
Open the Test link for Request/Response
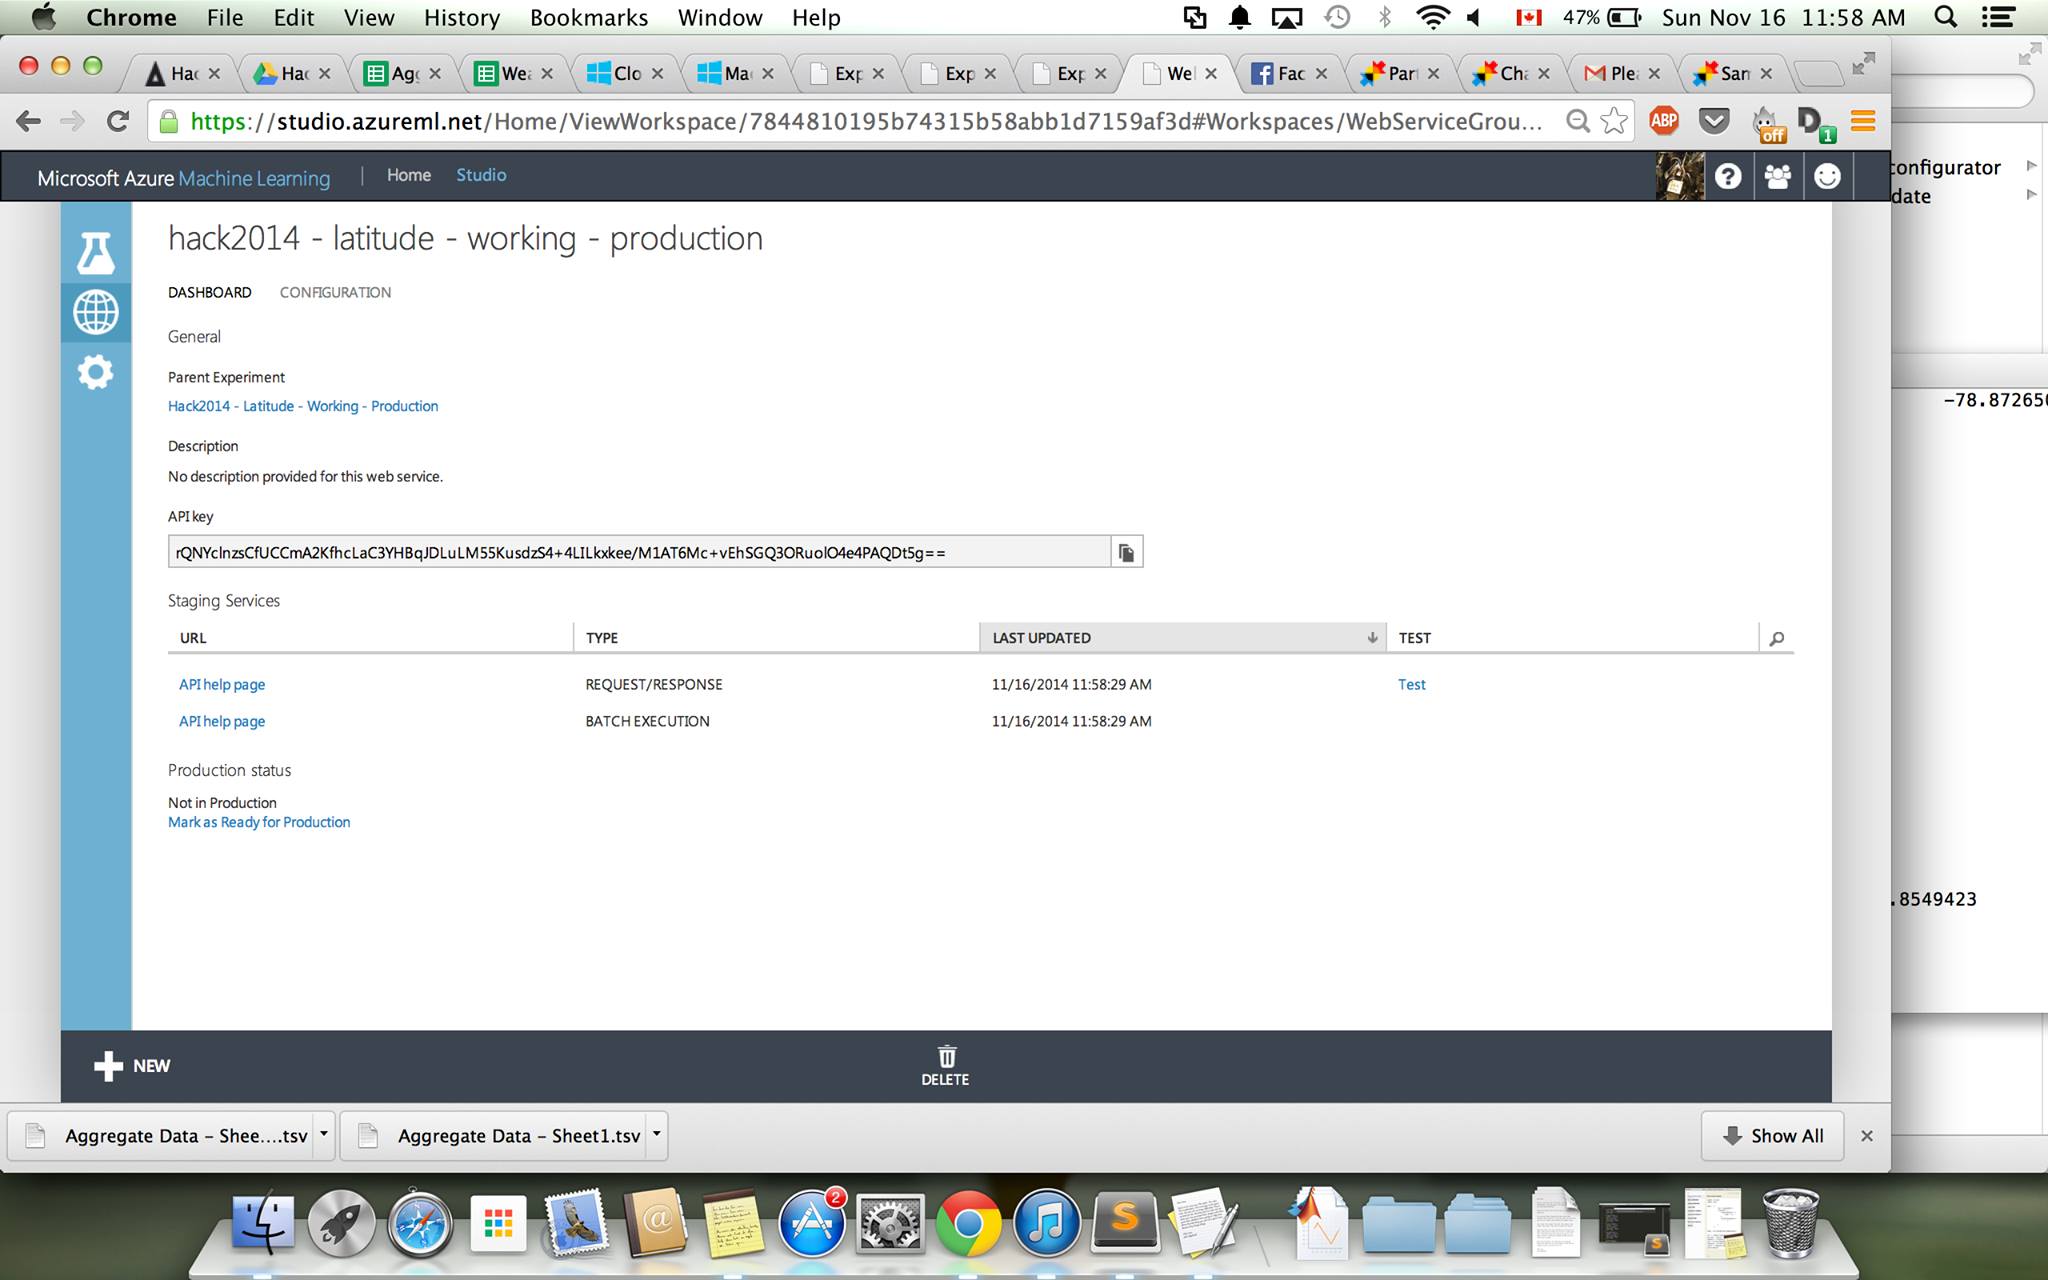tap(1411, 684)
